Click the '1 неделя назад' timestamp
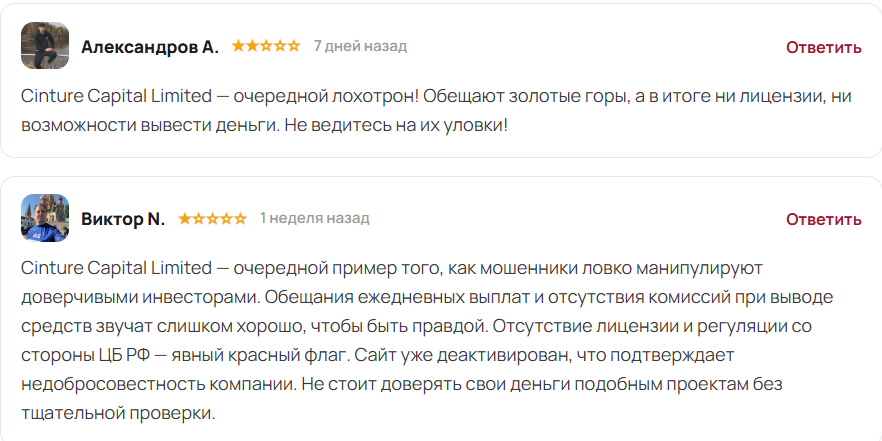Screen dimensions: 882x441 [314, 218]
